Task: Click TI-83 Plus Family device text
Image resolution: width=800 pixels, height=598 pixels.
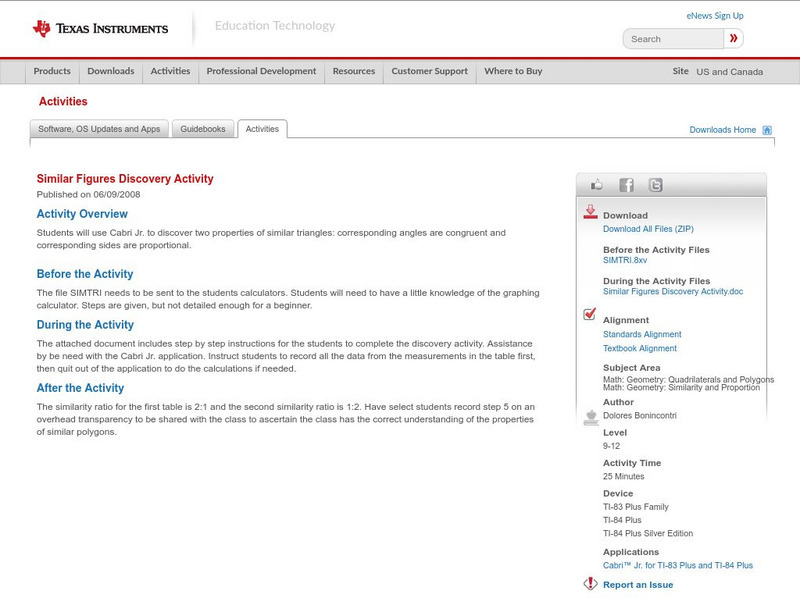Action: point(636,507)
